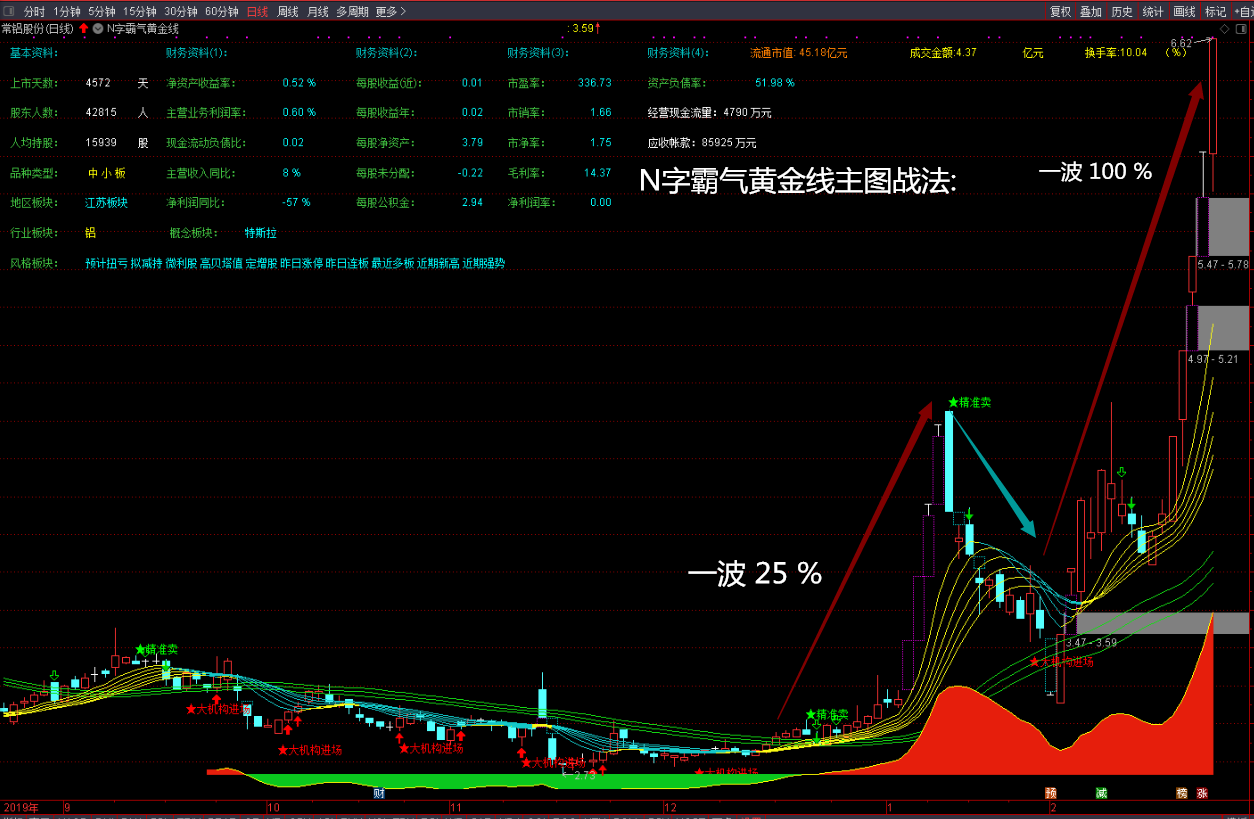Open the 统计 statistics tool
The width and height of the screenshot is (1254, 819).
(1154, 12)
